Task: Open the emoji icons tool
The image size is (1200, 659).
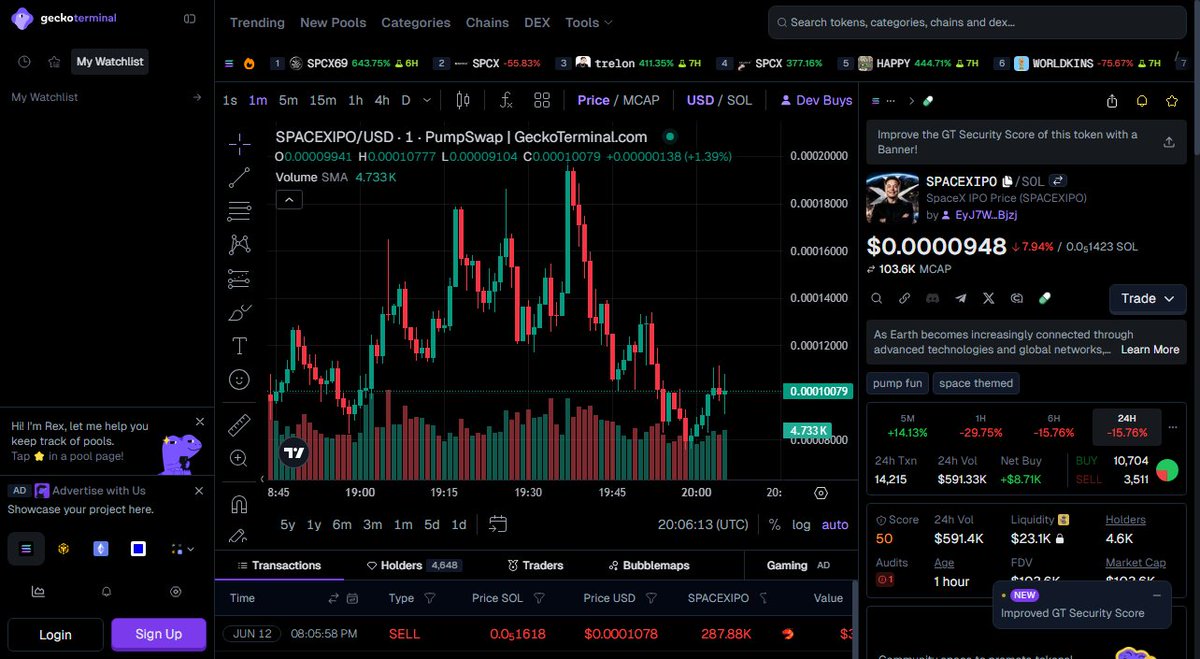Action: [x=239, y=380]
